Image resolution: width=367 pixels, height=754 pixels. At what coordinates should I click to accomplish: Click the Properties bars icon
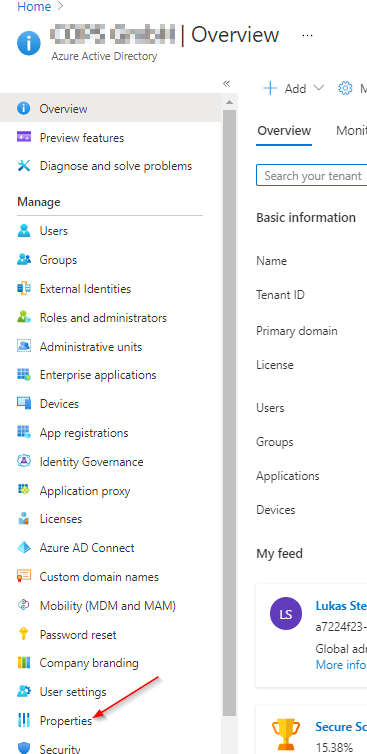(24, 720)
